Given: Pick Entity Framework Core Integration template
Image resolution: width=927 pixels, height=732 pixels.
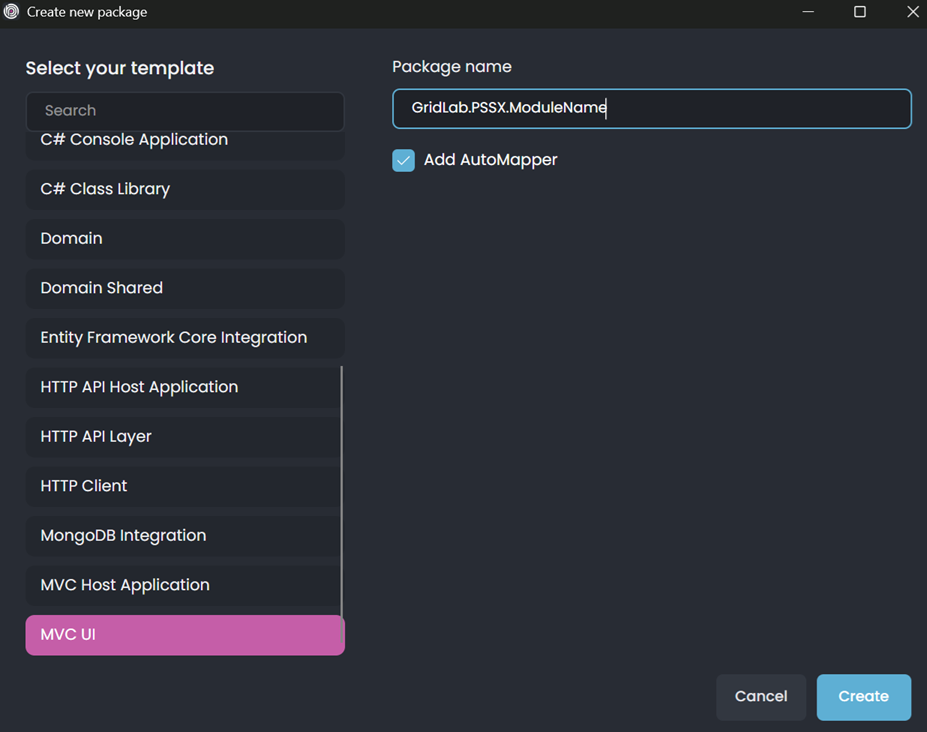Looking at the screenshot, I should [x=185, y=338].
